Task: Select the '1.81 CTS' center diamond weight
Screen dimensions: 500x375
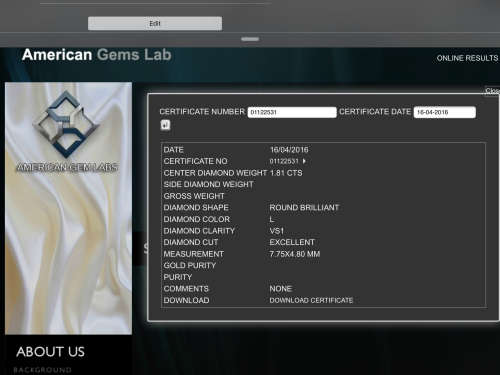Action: click(286, 173)
